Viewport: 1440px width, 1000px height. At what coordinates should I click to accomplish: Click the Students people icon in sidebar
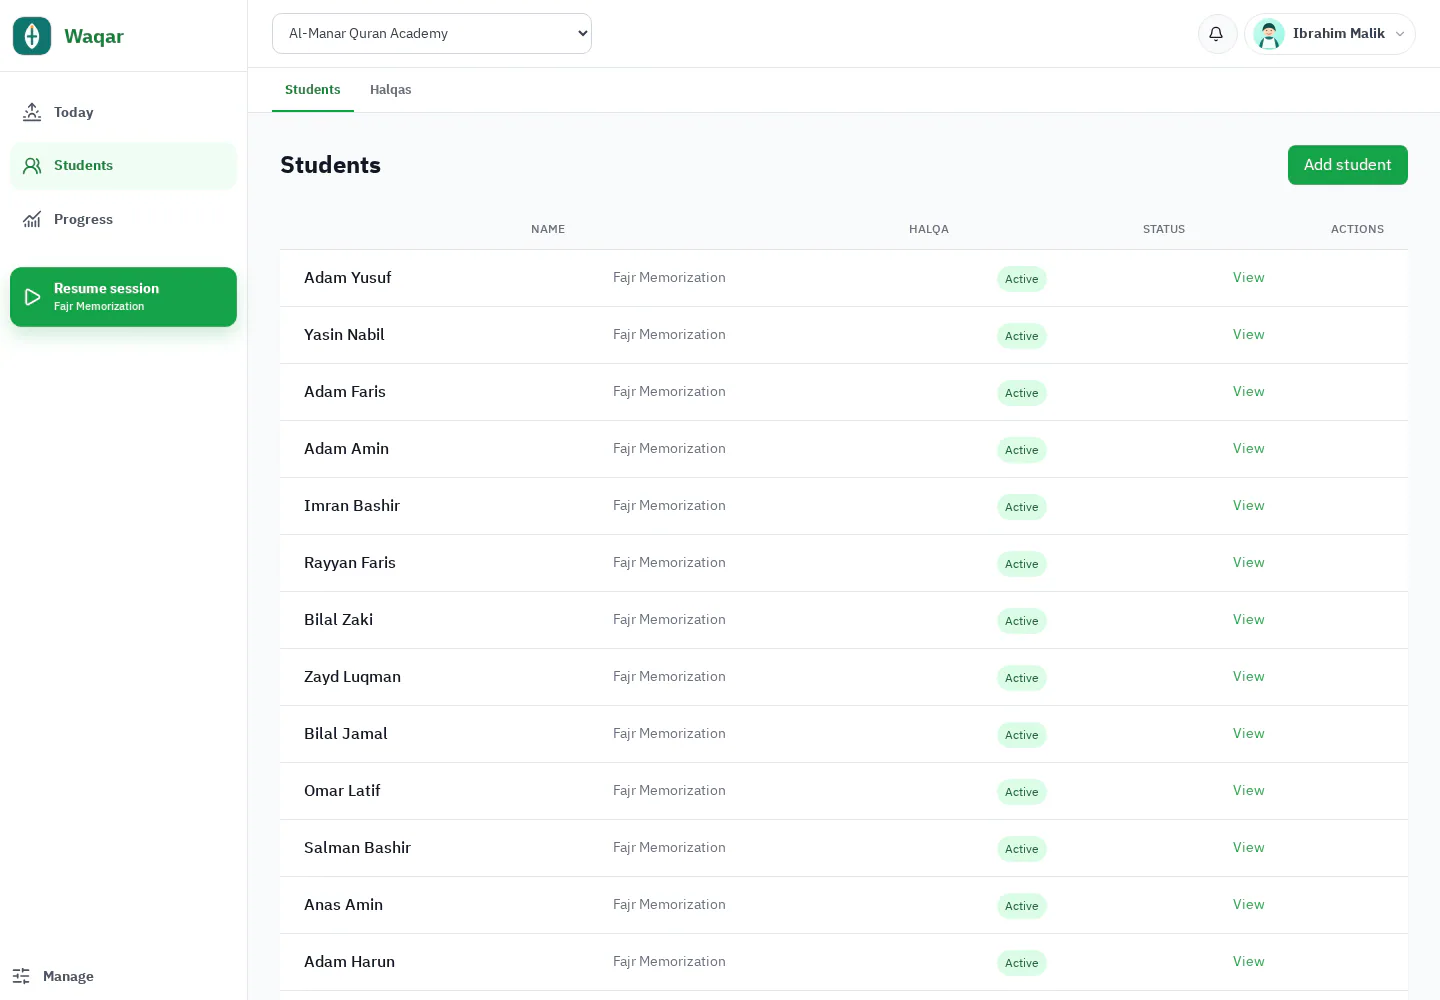[x=32, y=166]
